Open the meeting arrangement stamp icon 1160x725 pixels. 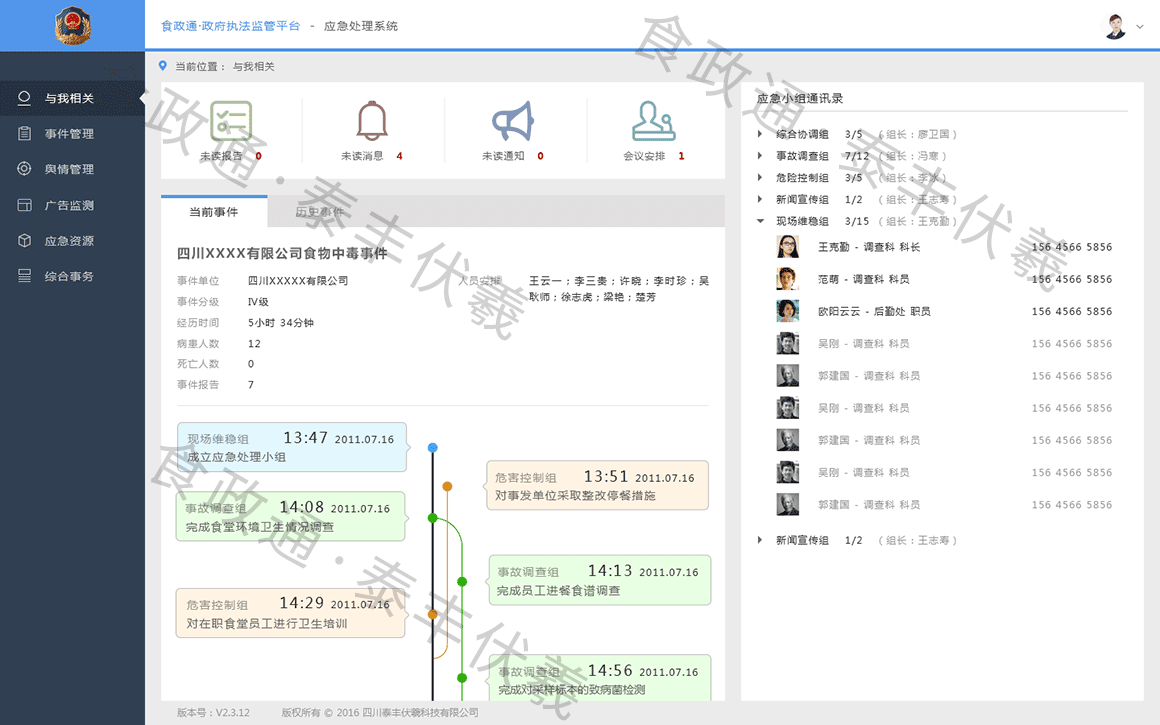click(x=654, y=121)
